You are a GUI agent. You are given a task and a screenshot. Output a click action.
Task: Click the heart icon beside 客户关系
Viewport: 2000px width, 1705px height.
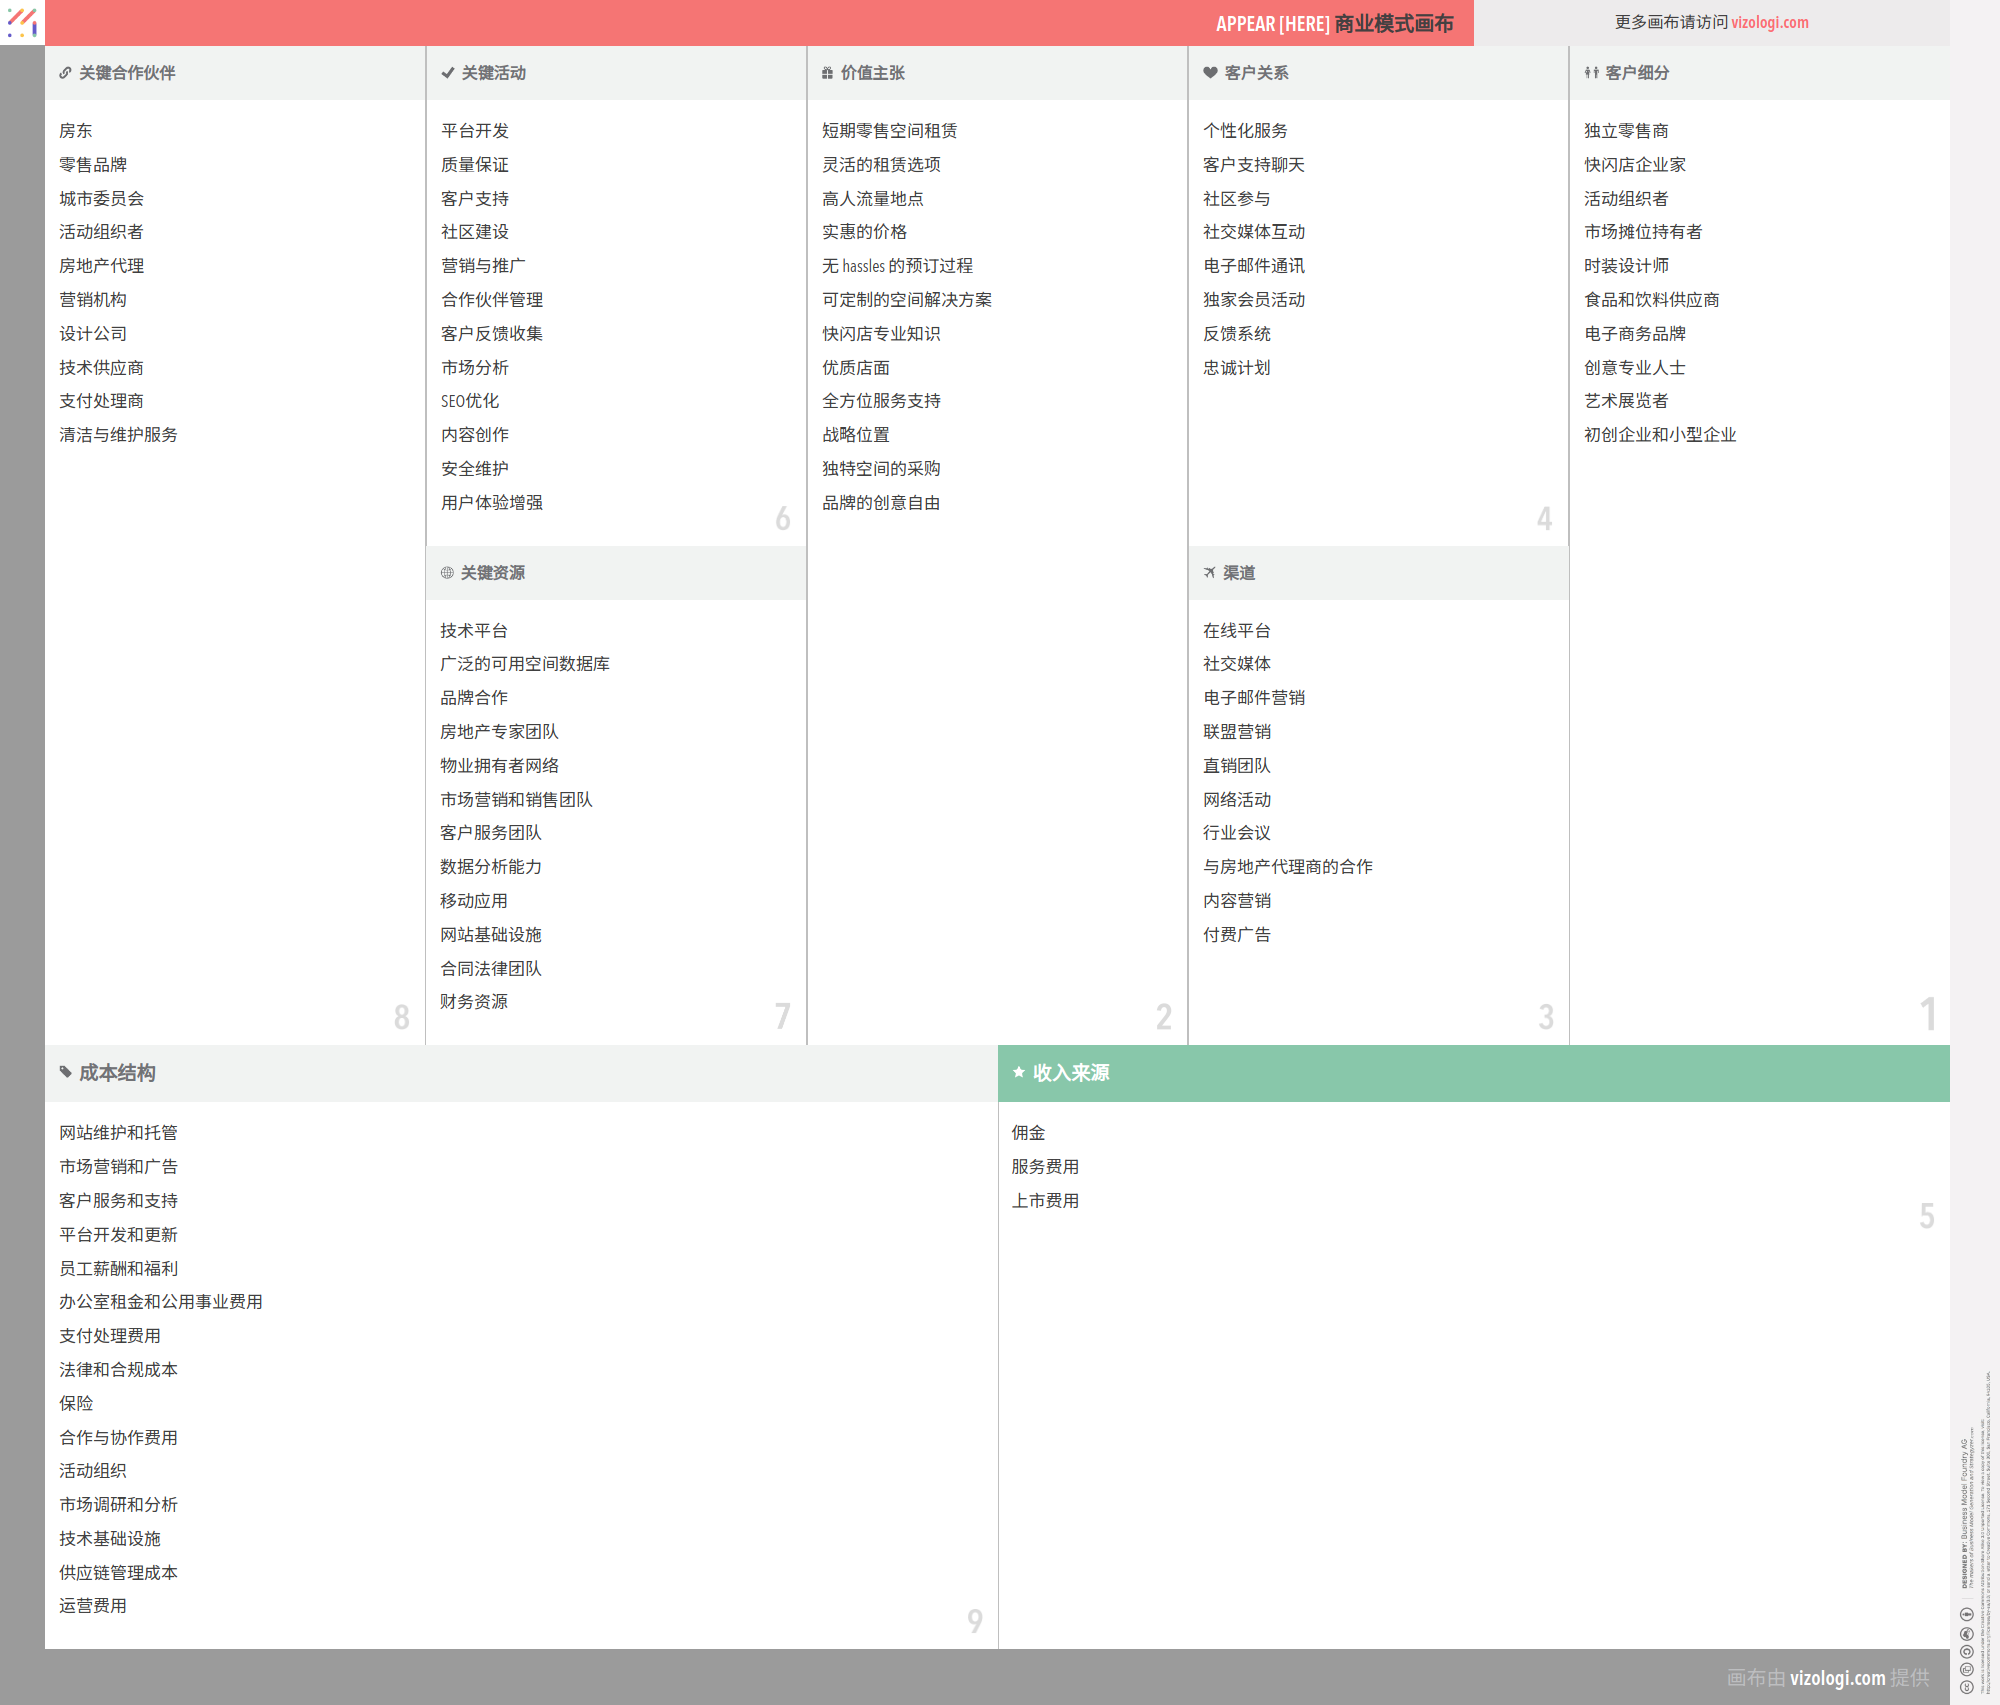[x=1210, y=73]
